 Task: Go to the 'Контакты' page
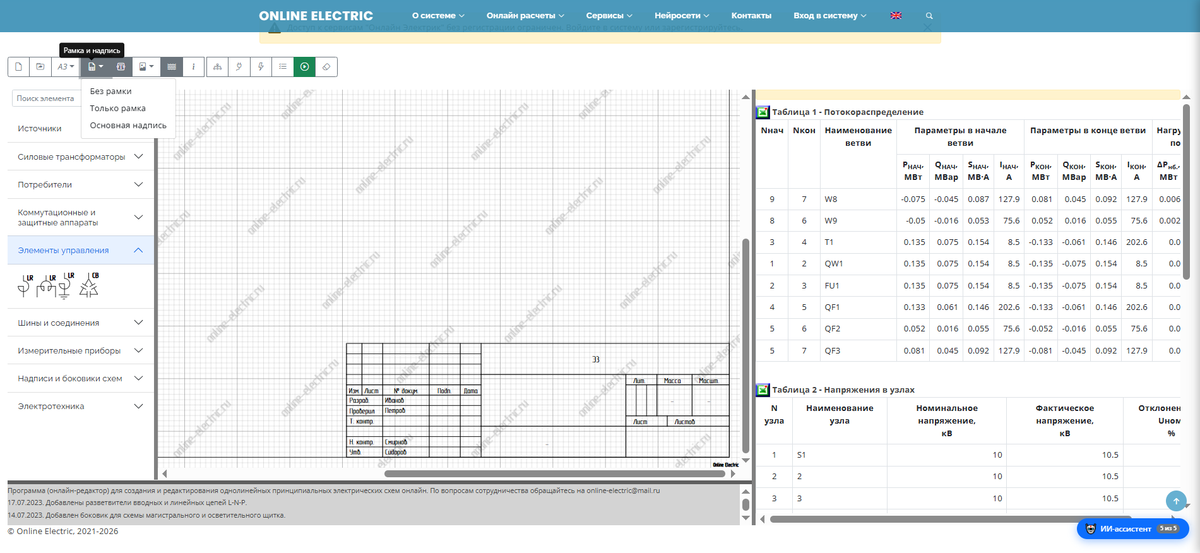[x=751, y=16]
